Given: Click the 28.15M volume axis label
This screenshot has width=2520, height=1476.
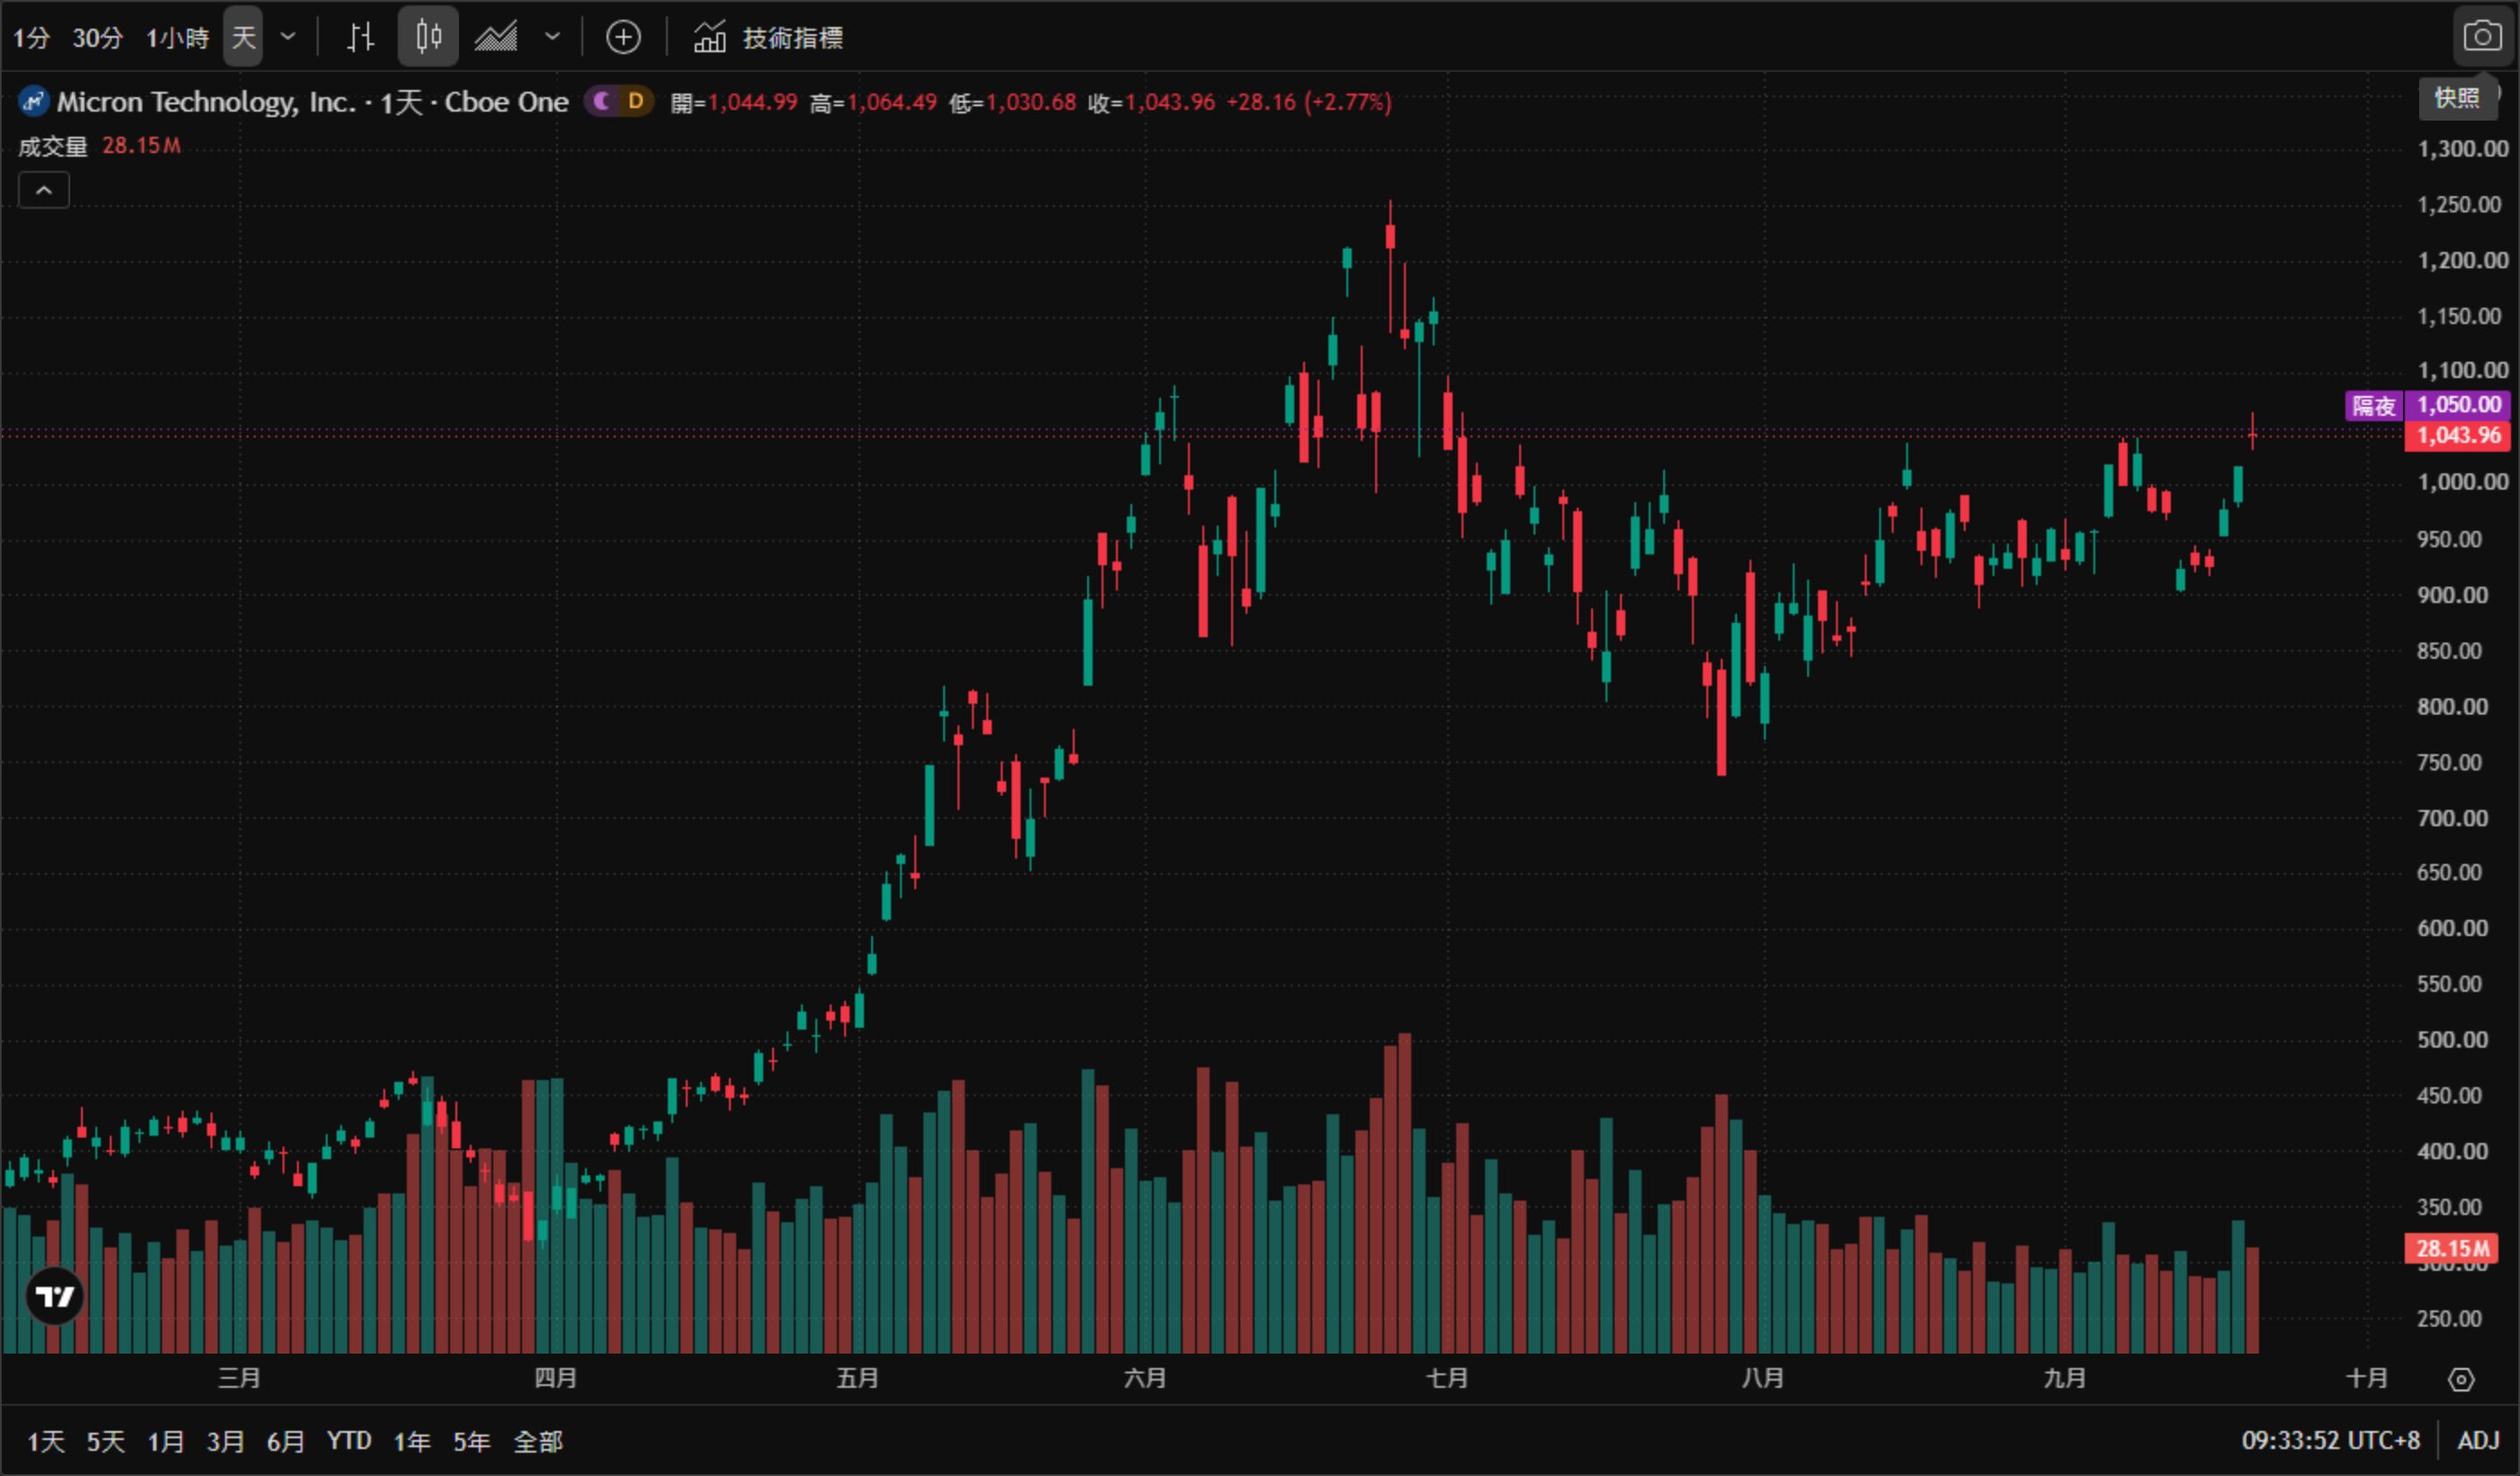Looking at the screenshot, I should pyautogui.click(x=2451, y=1248).
